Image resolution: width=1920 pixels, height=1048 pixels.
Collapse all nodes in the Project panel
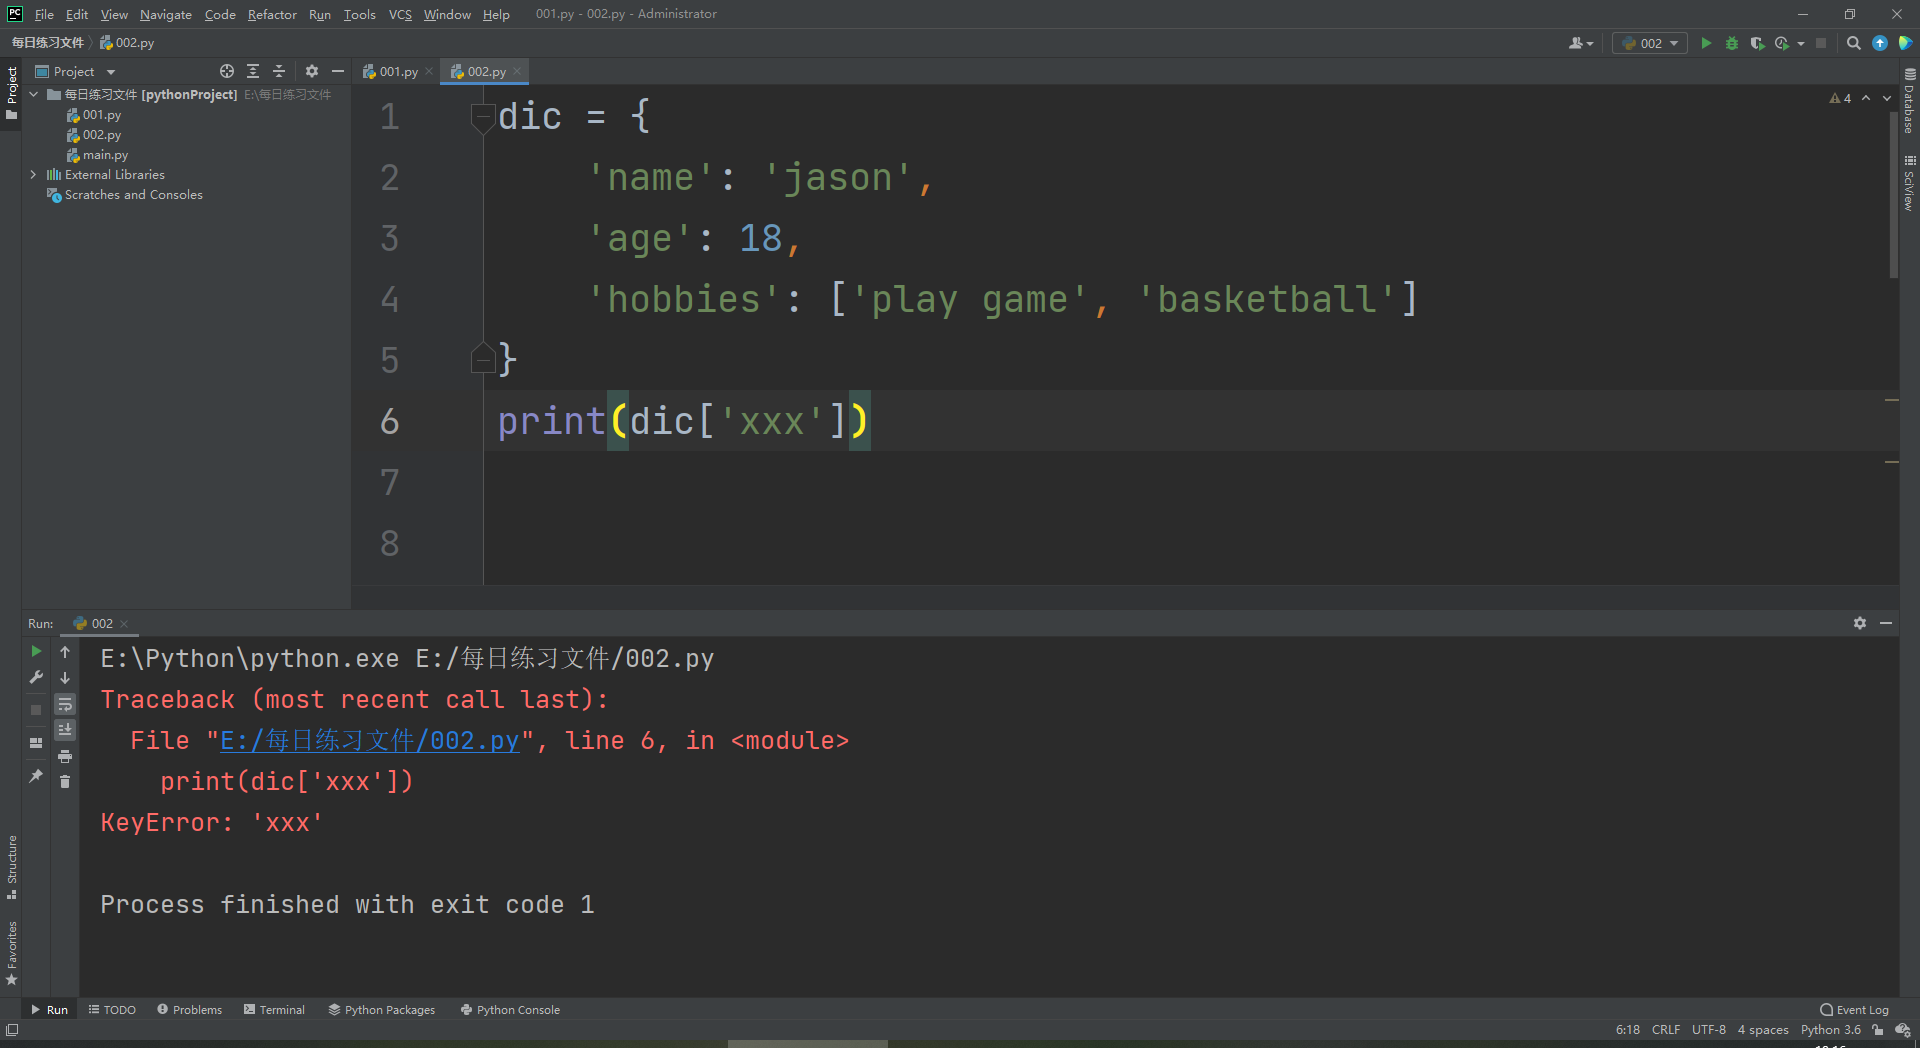click(279, 71)
